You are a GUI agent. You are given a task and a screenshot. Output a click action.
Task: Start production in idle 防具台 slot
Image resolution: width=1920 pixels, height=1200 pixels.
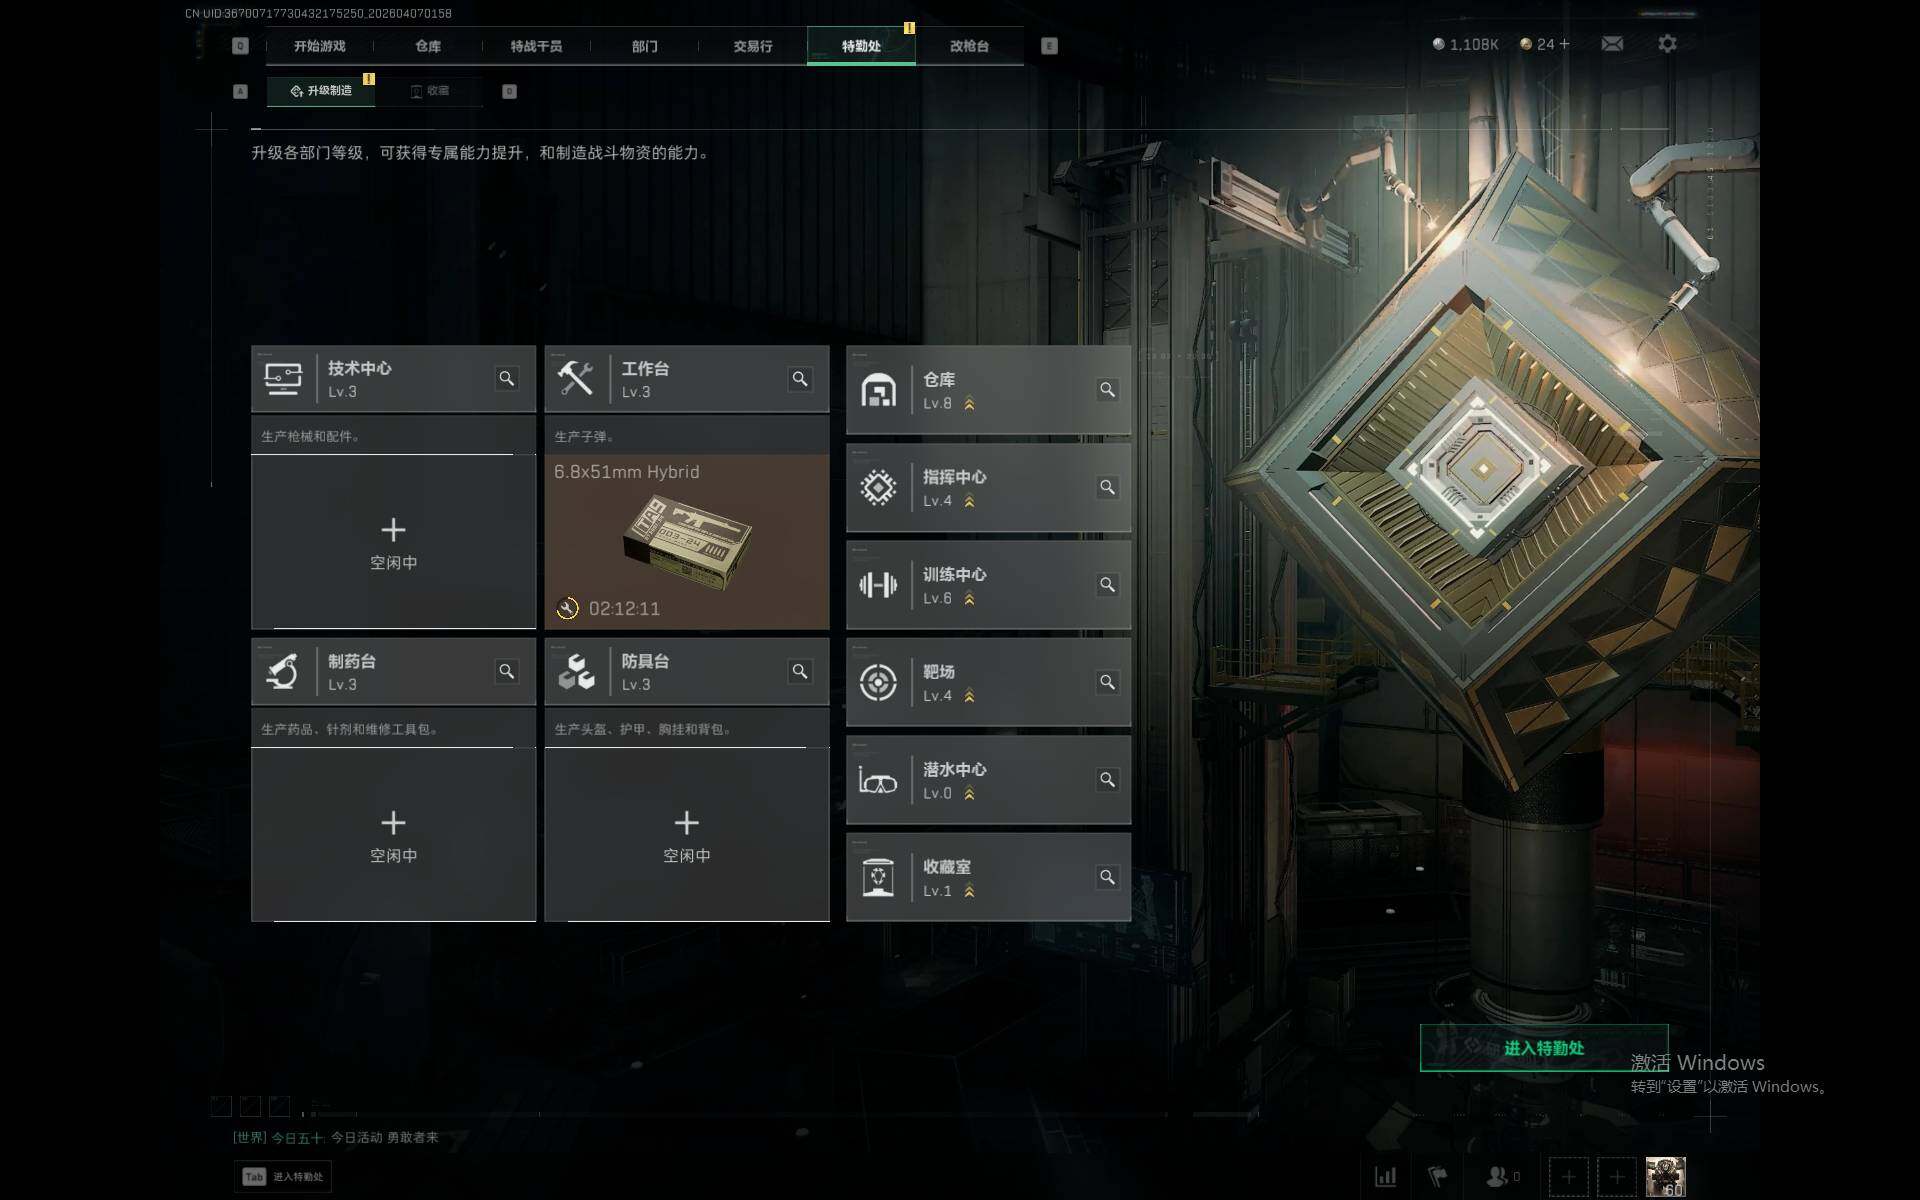[687, 835]
